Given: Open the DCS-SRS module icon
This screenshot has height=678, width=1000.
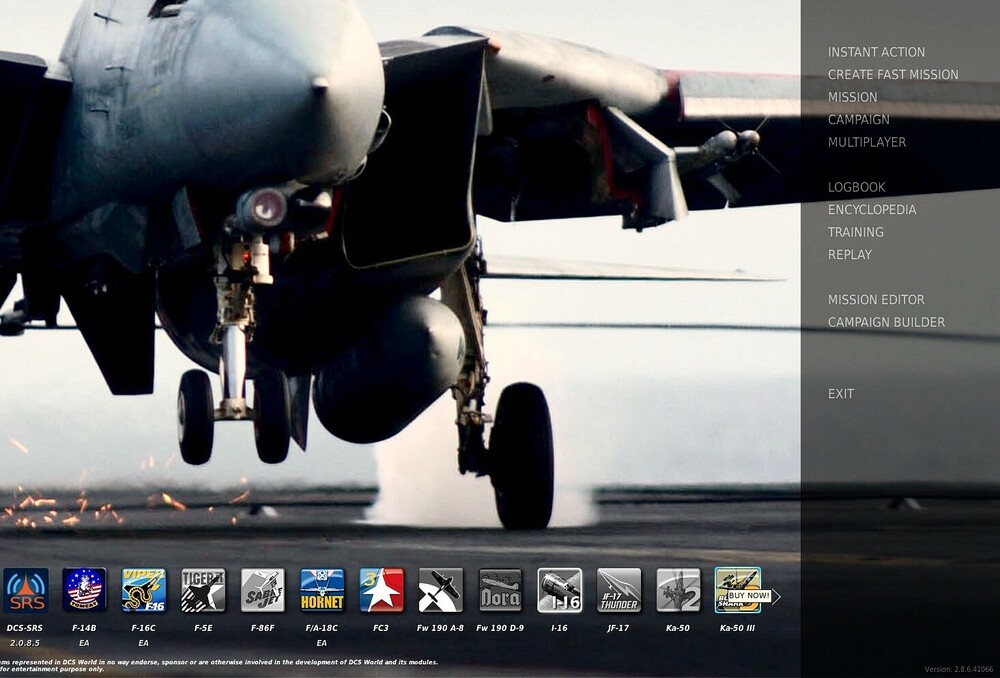Looking at the screenshot, I should coord(26,591).
